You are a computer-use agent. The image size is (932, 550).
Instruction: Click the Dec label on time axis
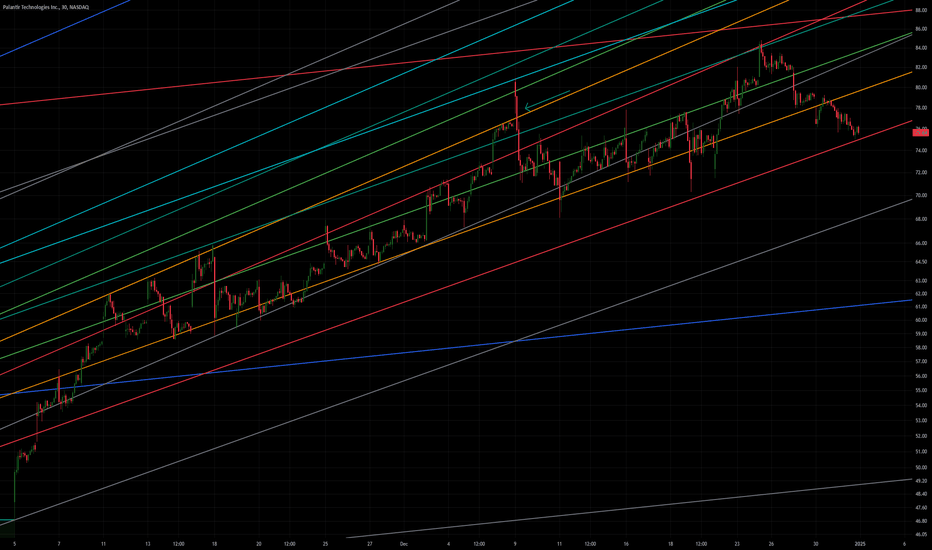(404, 544)
